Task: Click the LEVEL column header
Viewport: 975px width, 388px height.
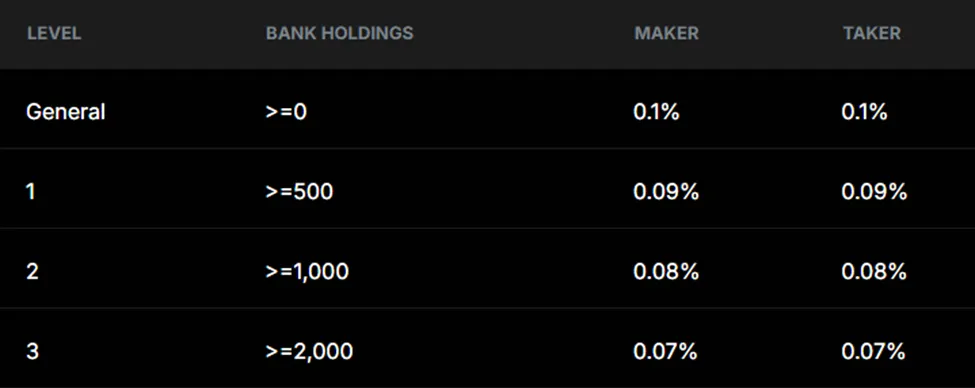Action: (x=54, y=33)
